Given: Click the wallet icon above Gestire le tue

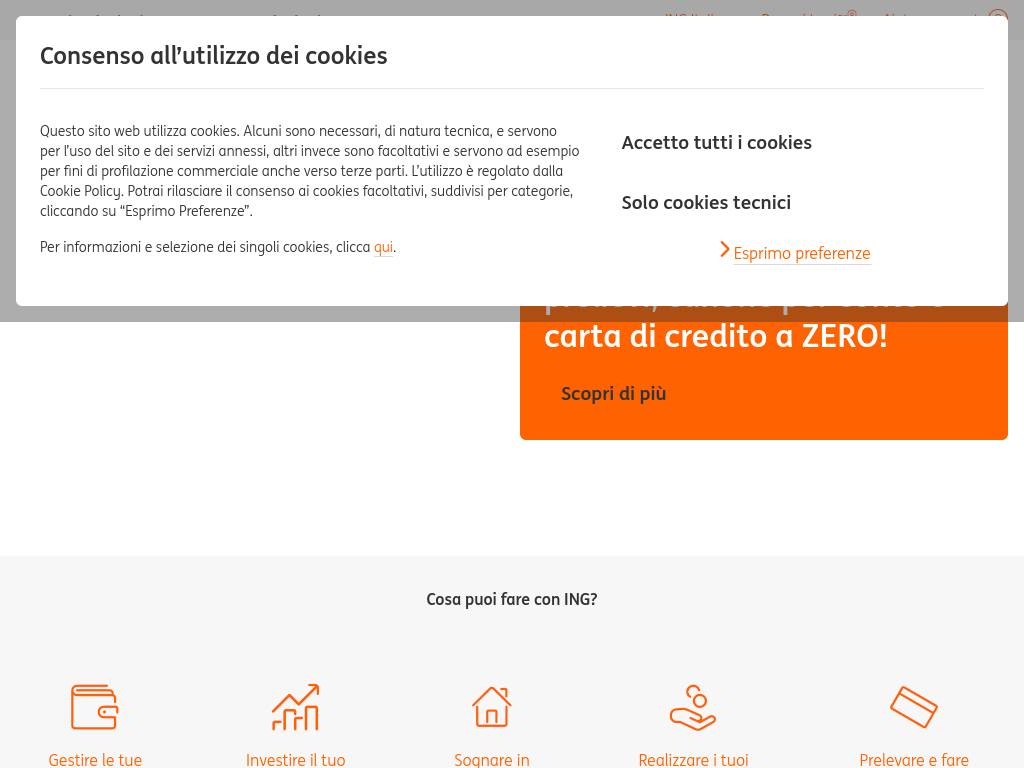Looking at the screenshot, I should tap(95, 707).
